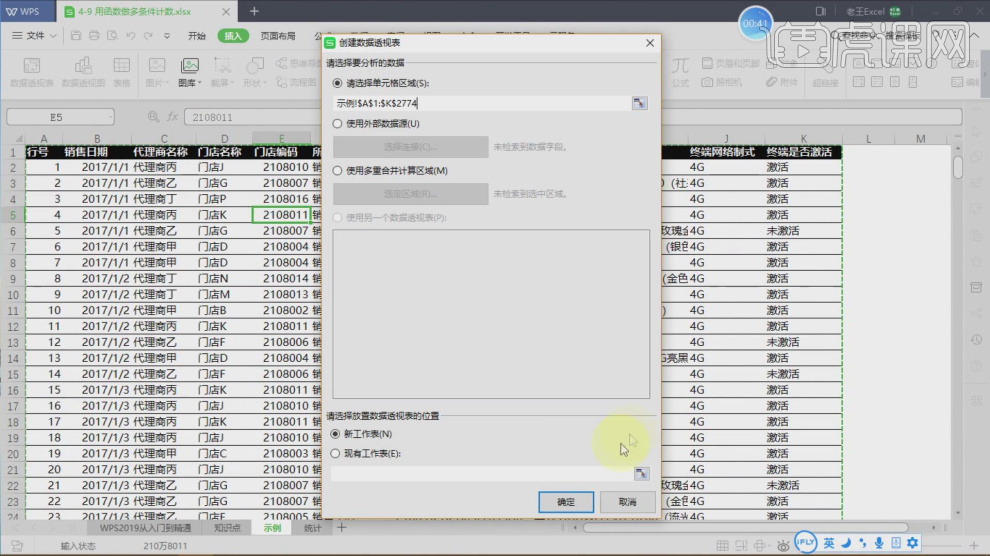Screen dimensions: 990x556
Task: Click the fx insert function icon
Action: click(x=172, y=117)
